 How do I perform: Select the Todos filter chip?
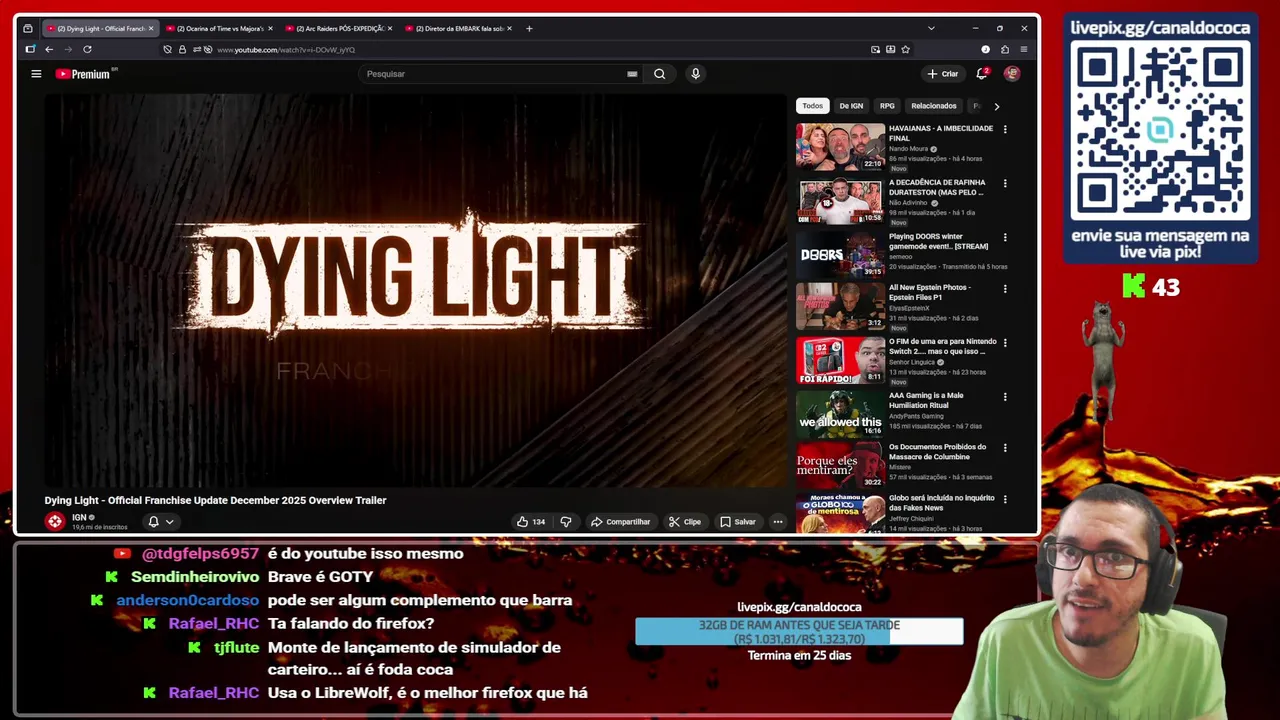pyautogui.click(x=813, y=105)
